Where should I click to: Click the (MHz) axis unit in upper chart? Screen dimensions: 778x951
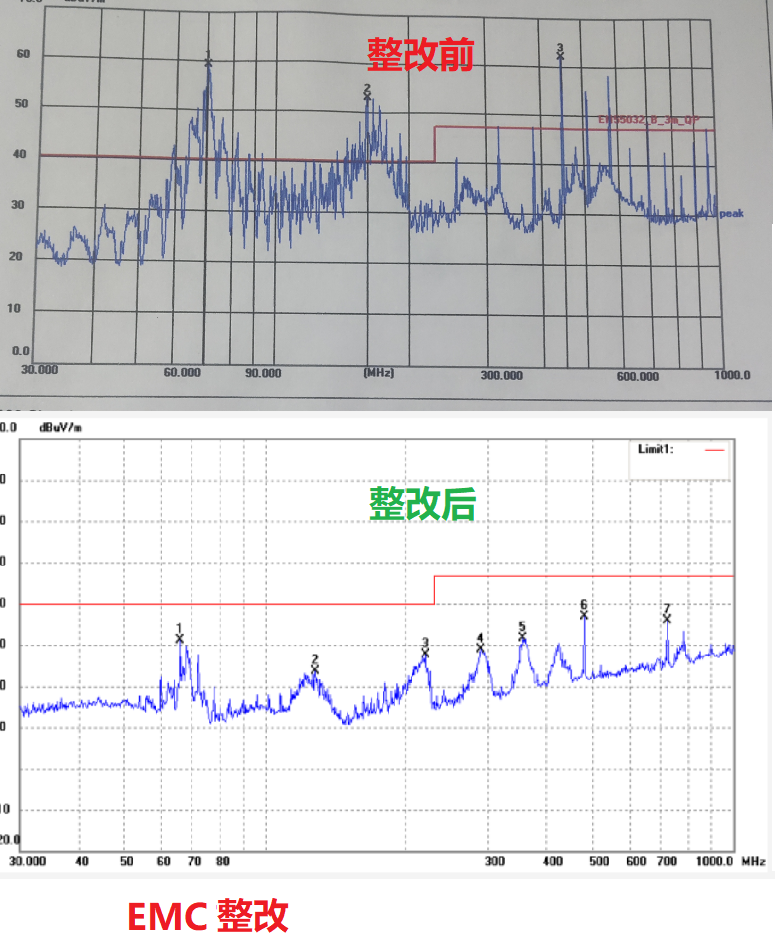[x=379, y=372]
